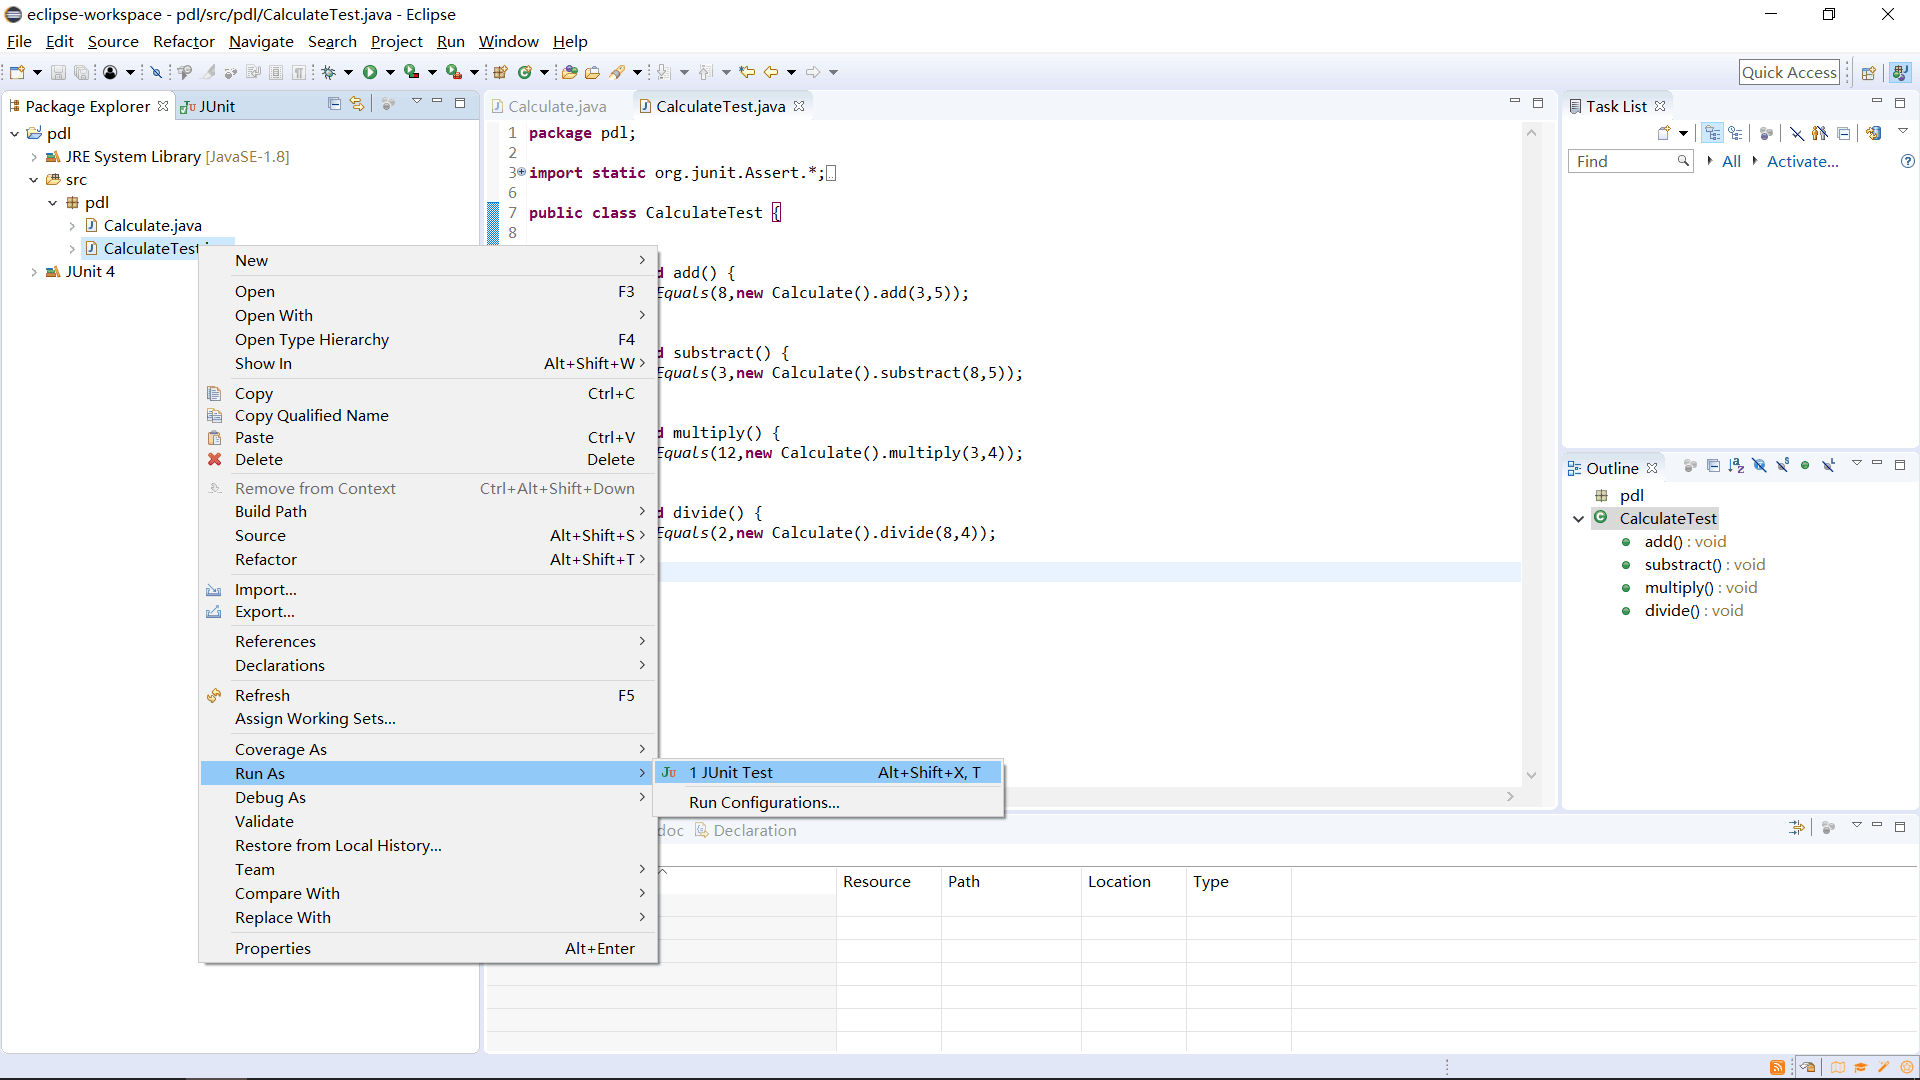Click New Task icon in Task List
Screen dimensions: 1920x1080
coord(1664,133)
